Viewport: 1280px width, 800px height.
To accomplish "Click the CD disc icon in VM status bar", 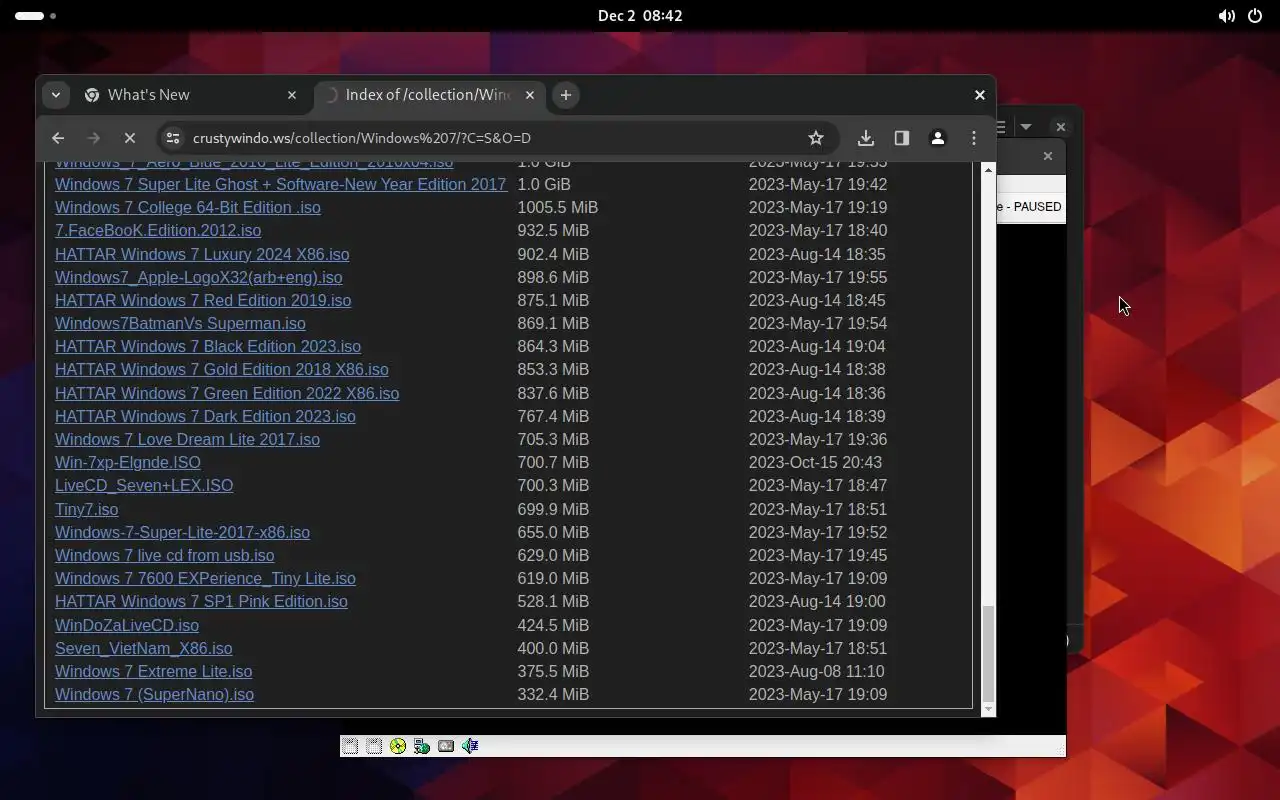I will click(398, 746).
